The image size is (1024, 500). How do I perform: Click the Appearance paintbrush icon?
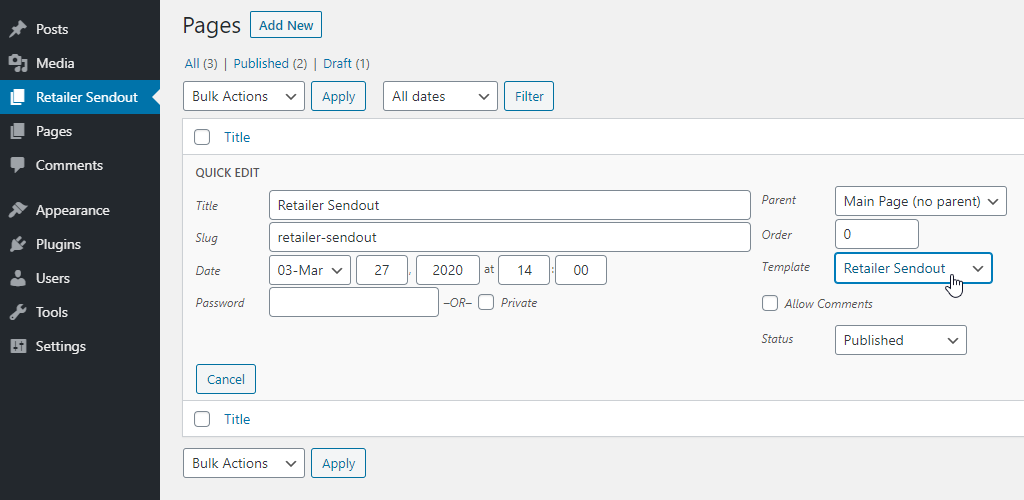(x=18, y=210)
